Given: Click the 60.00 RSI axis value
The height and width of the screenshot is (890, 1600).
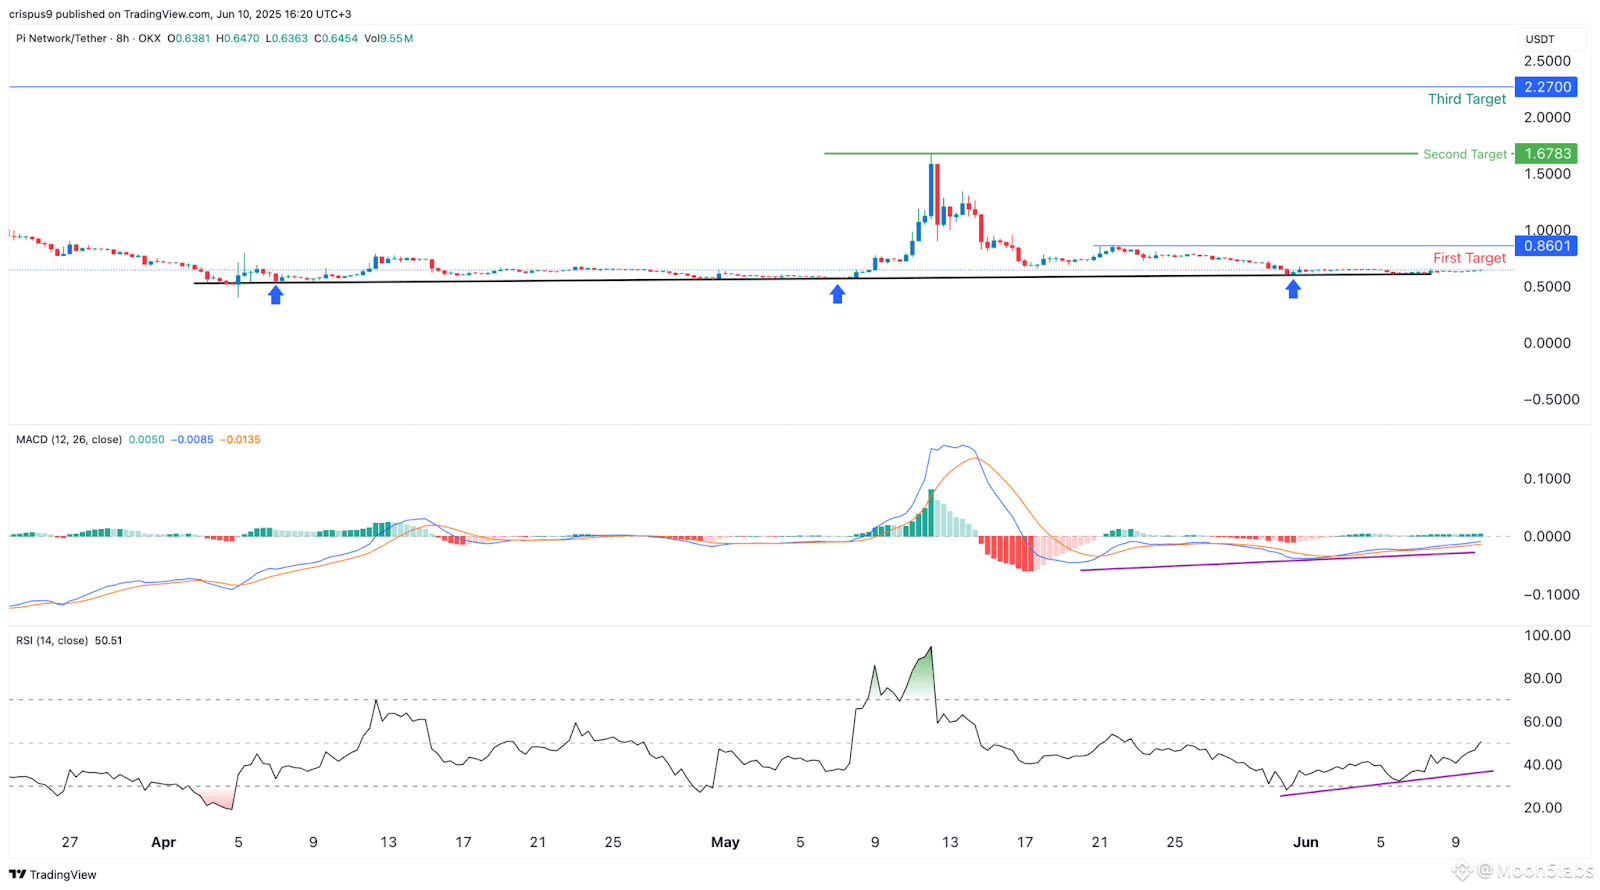Looking at the screenshot, I should (x=1542, y=721).
